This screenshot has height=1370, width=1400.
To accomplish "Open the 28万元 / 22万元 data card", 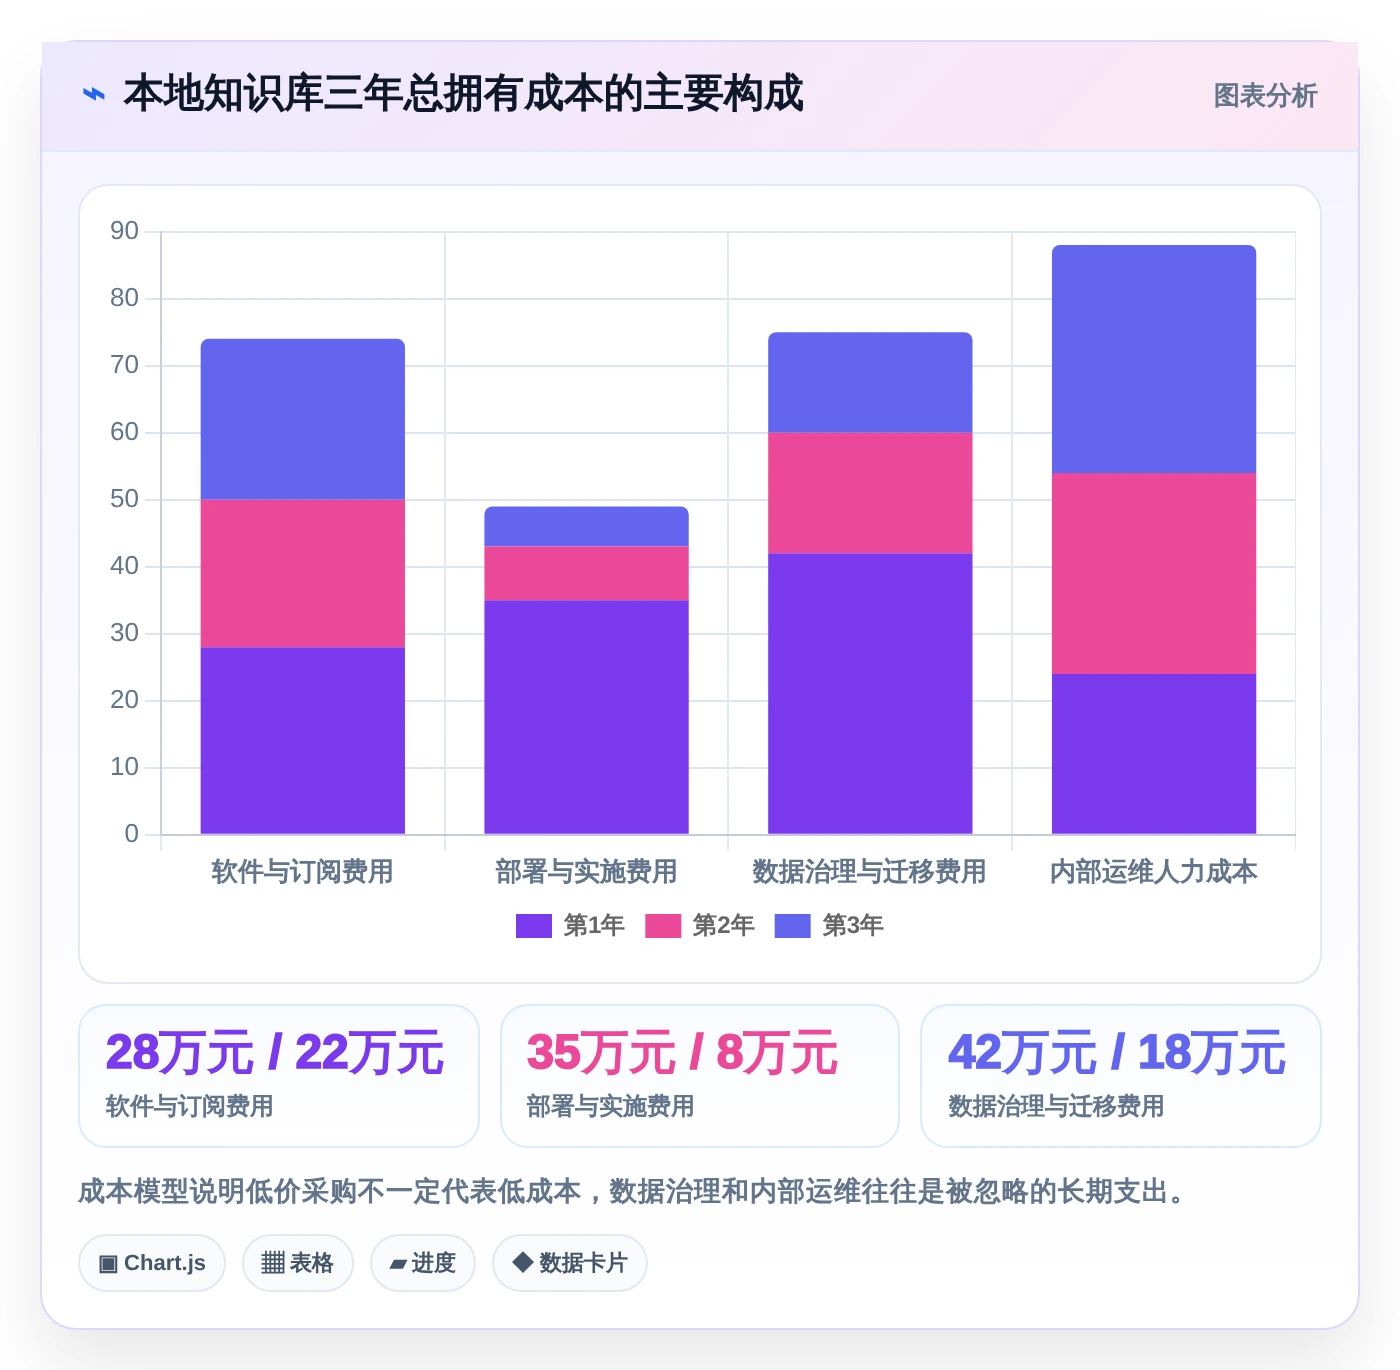I will [279, 1076].
